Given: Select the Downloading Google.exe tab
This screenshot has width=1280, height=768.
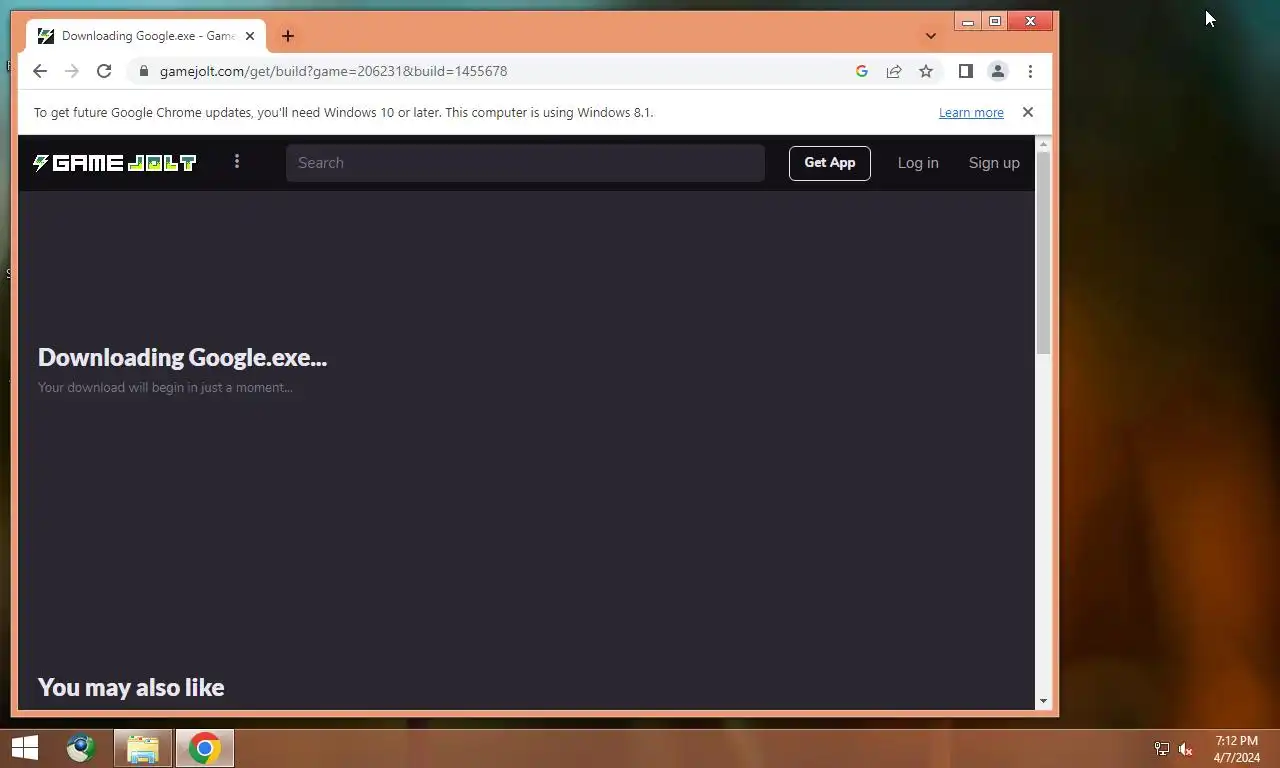Looking at the screenshot, I should 146,36.
